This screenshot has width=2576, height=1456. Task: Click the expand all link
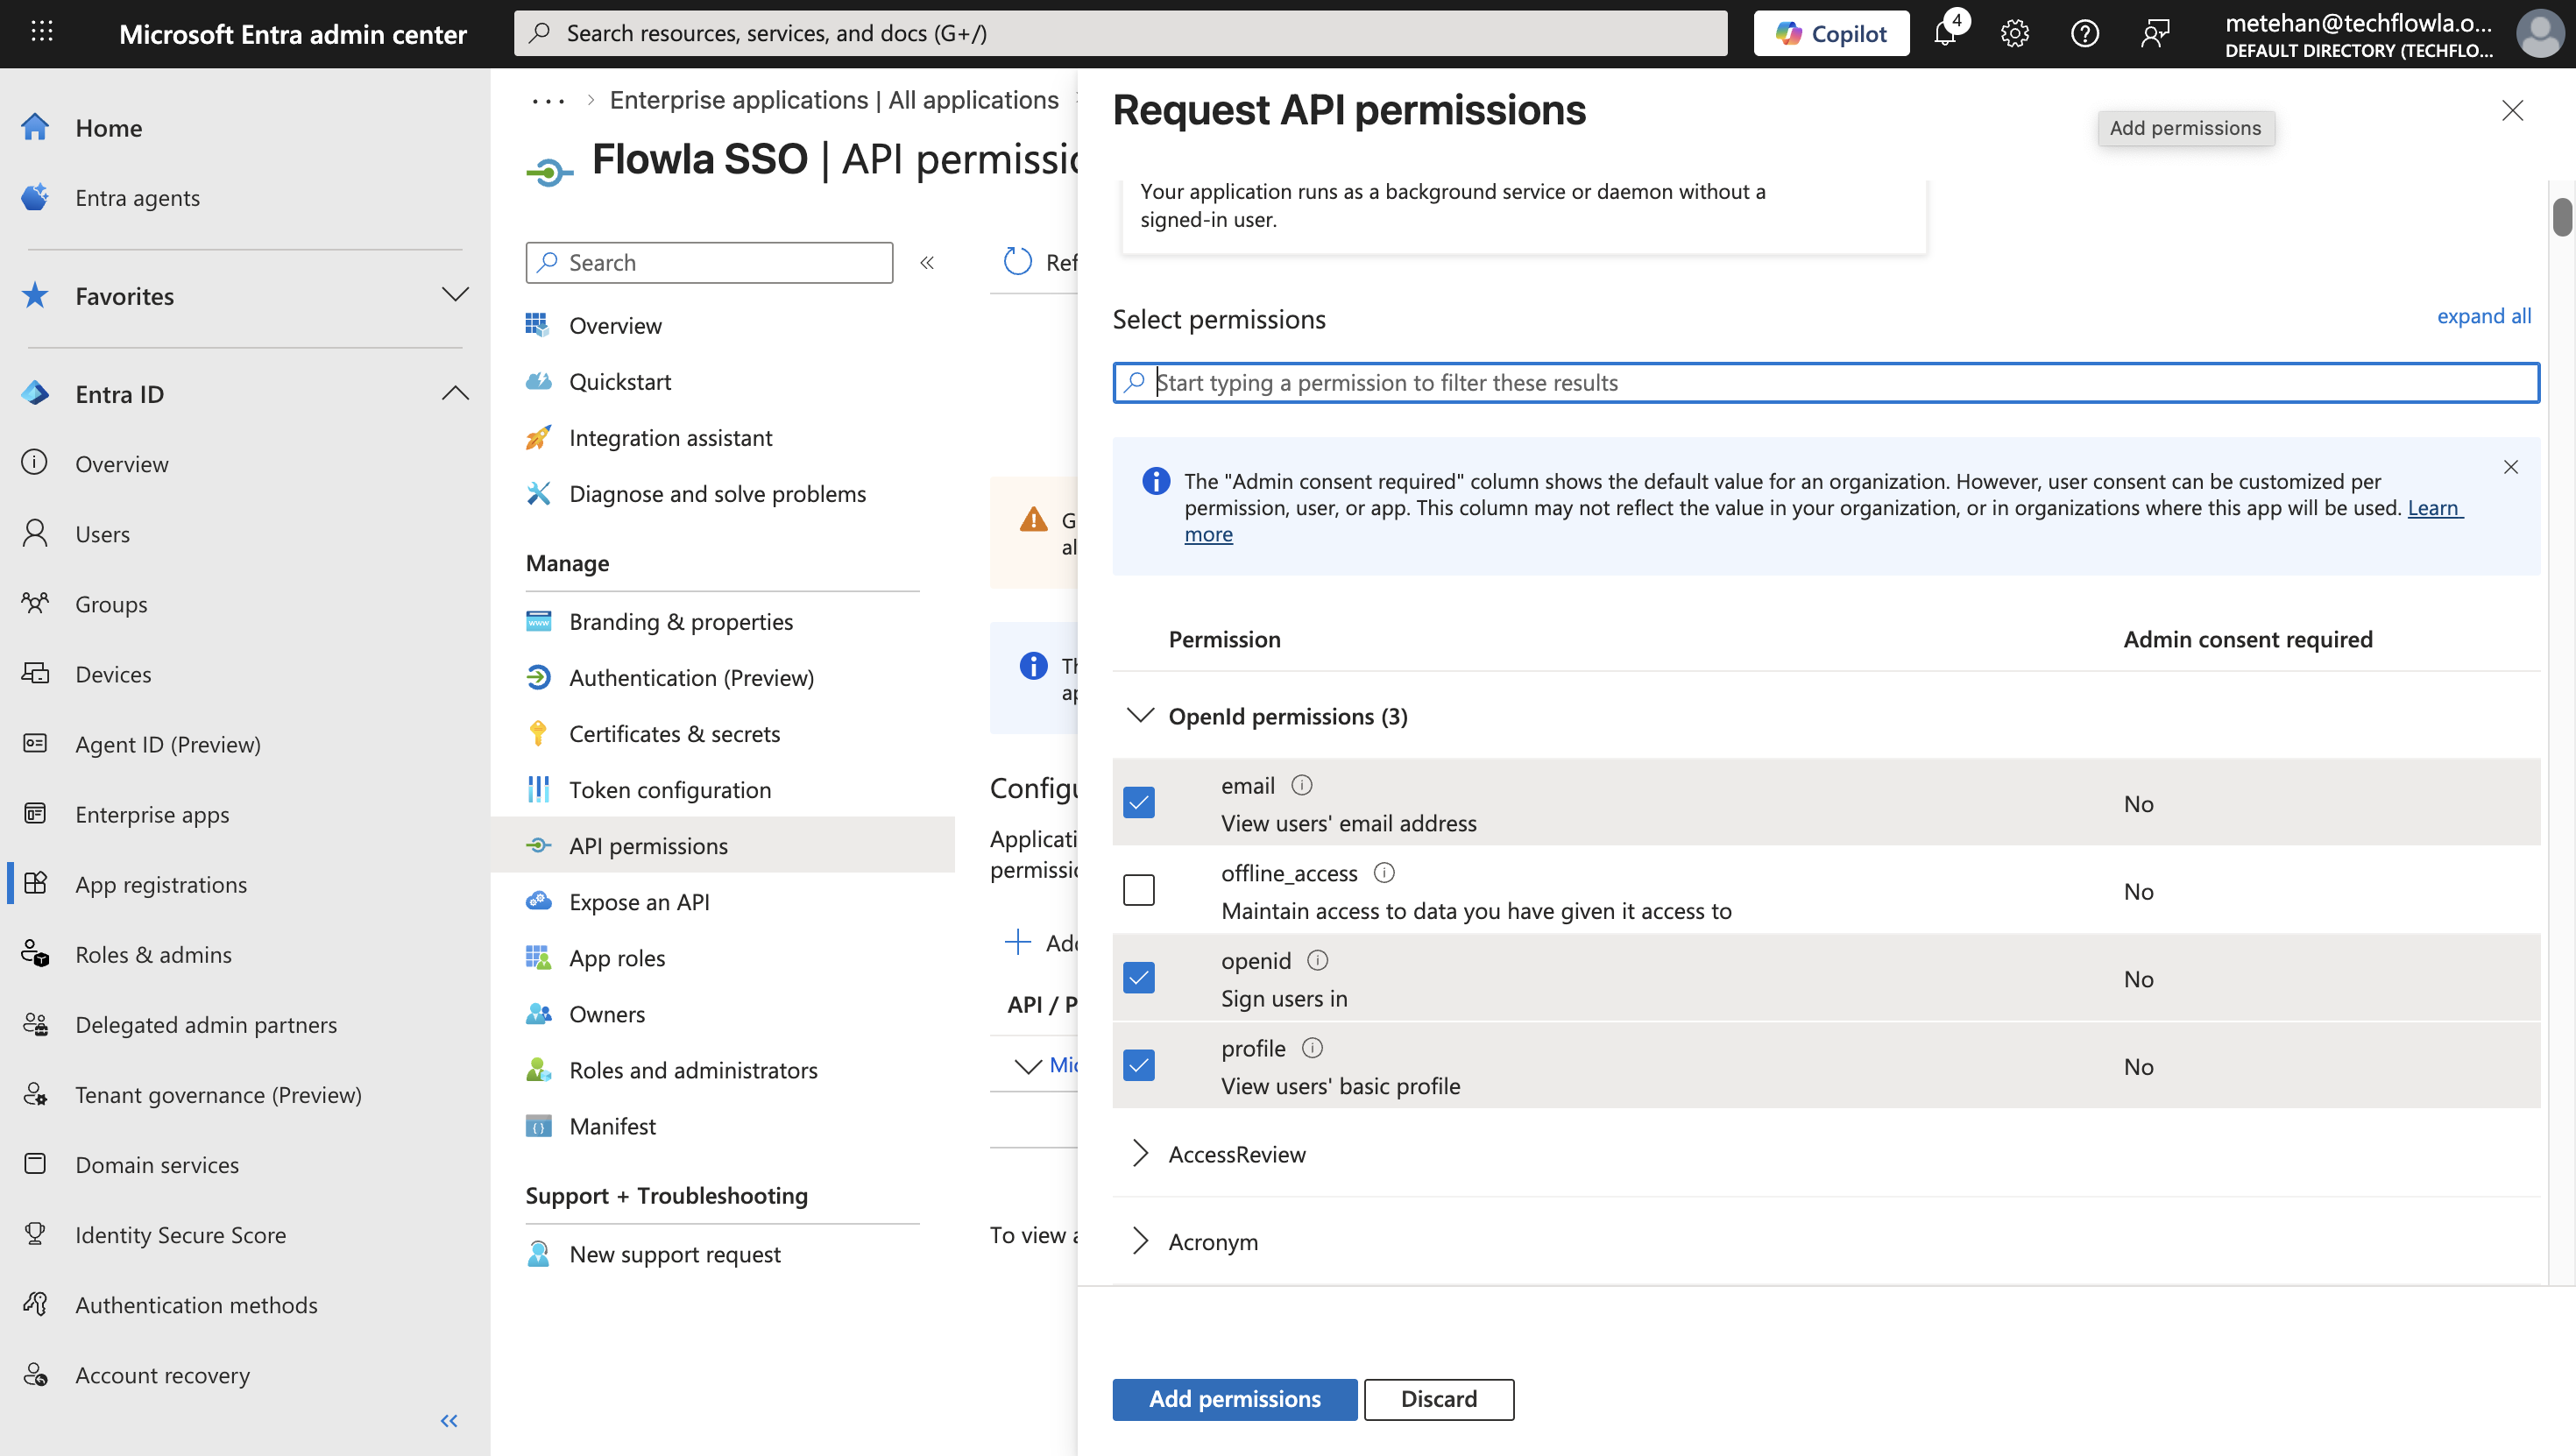click(x=2483, y=316)
